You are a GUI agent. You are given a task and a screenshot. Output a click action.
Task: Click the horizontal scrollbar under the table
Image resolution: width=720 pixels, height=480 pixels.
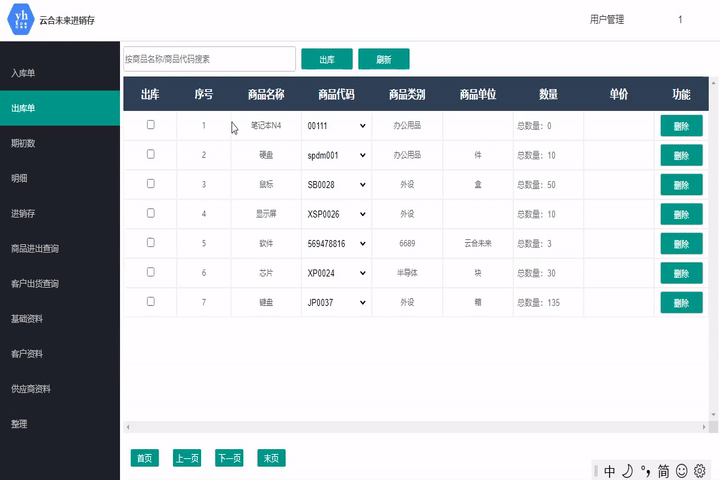coord(420,427)
